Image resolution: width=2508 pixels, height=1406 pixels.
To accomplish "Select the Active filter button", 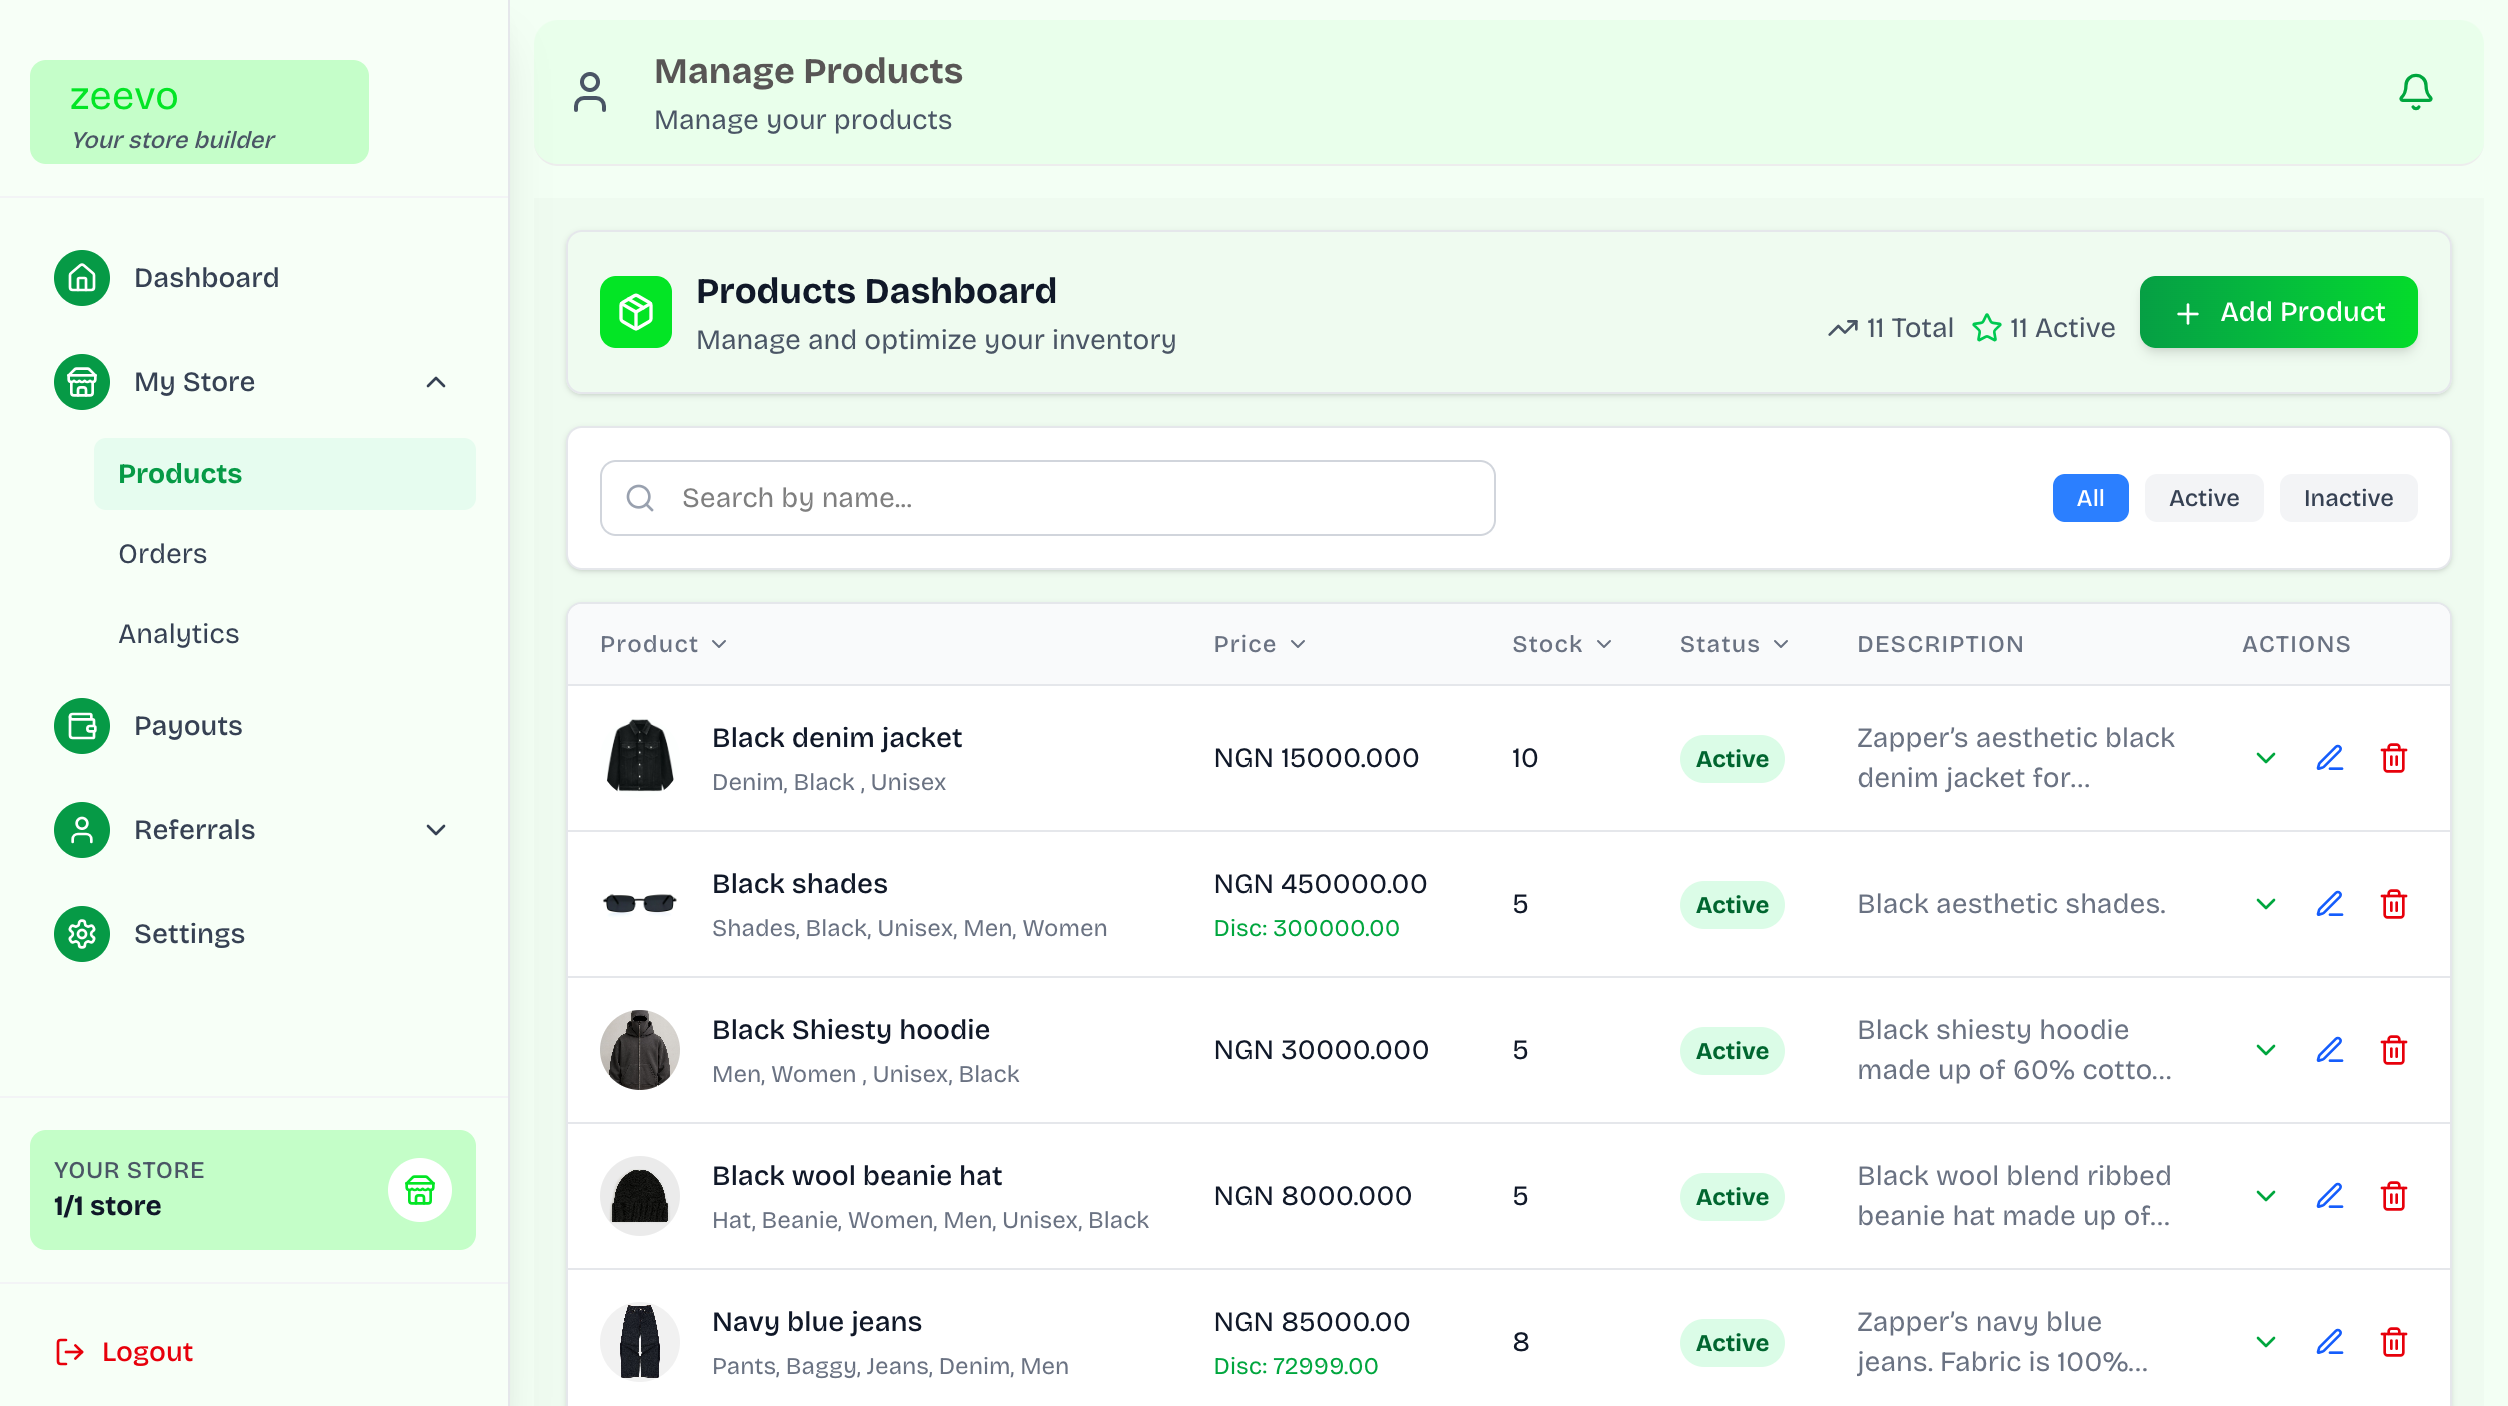I will [2204, 497].
